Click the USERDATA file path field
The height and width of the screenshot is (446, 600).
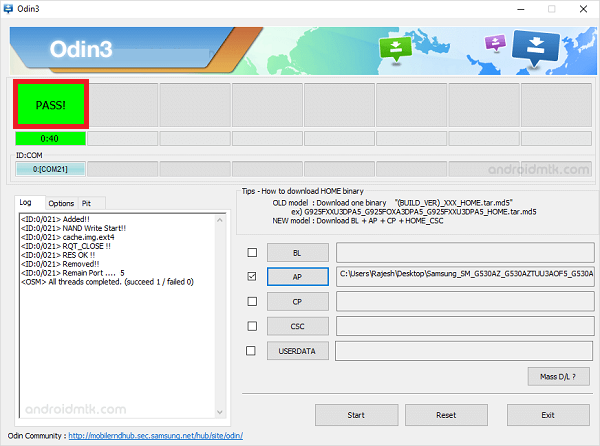464,351
